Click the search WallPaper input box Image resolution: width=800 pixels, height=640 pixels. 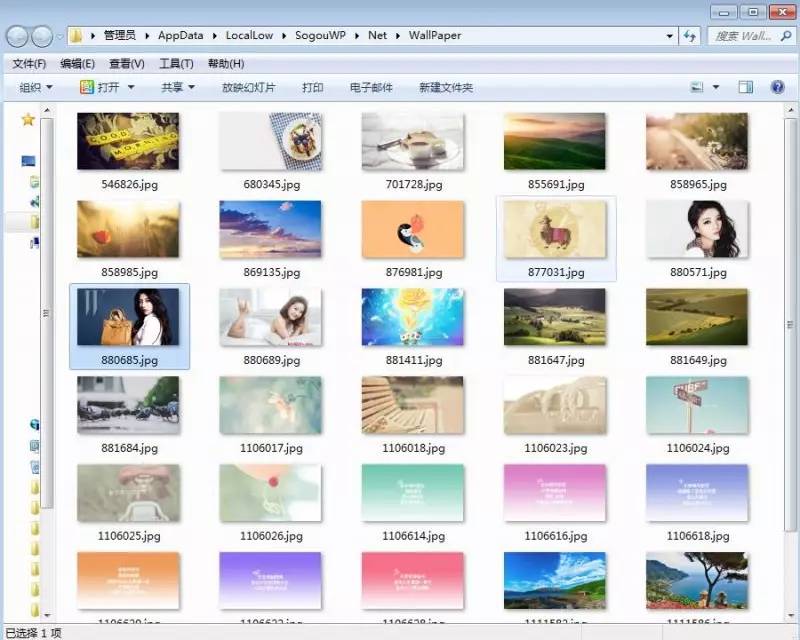(745, 36)
